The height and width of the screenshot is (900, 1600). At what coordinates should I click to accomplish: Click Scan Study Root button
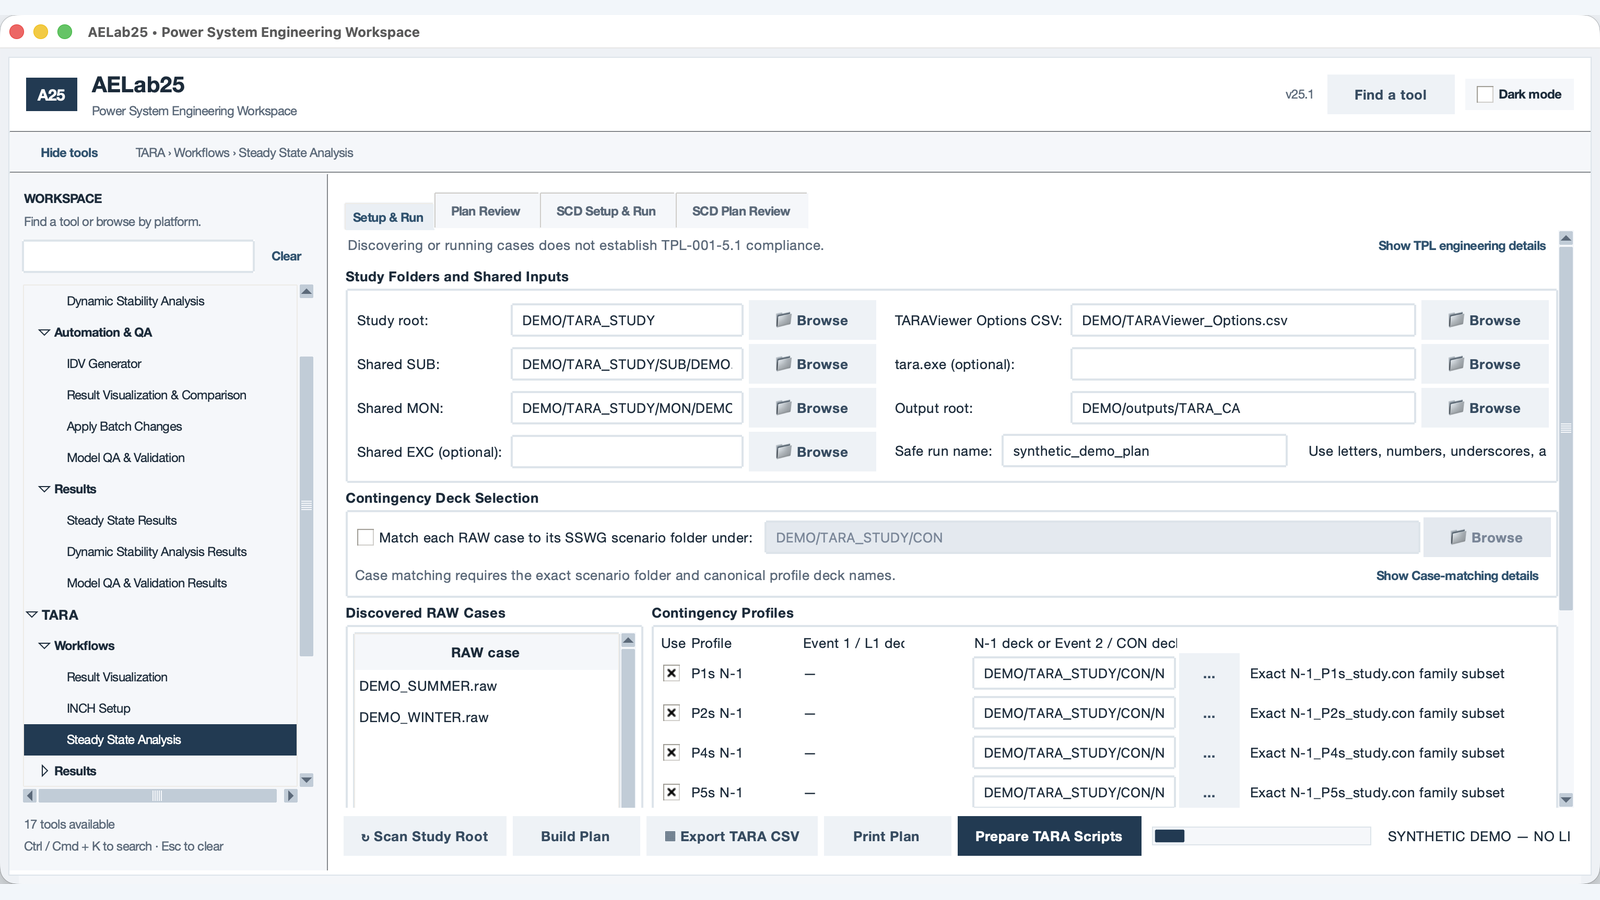(x=425, y=836)
